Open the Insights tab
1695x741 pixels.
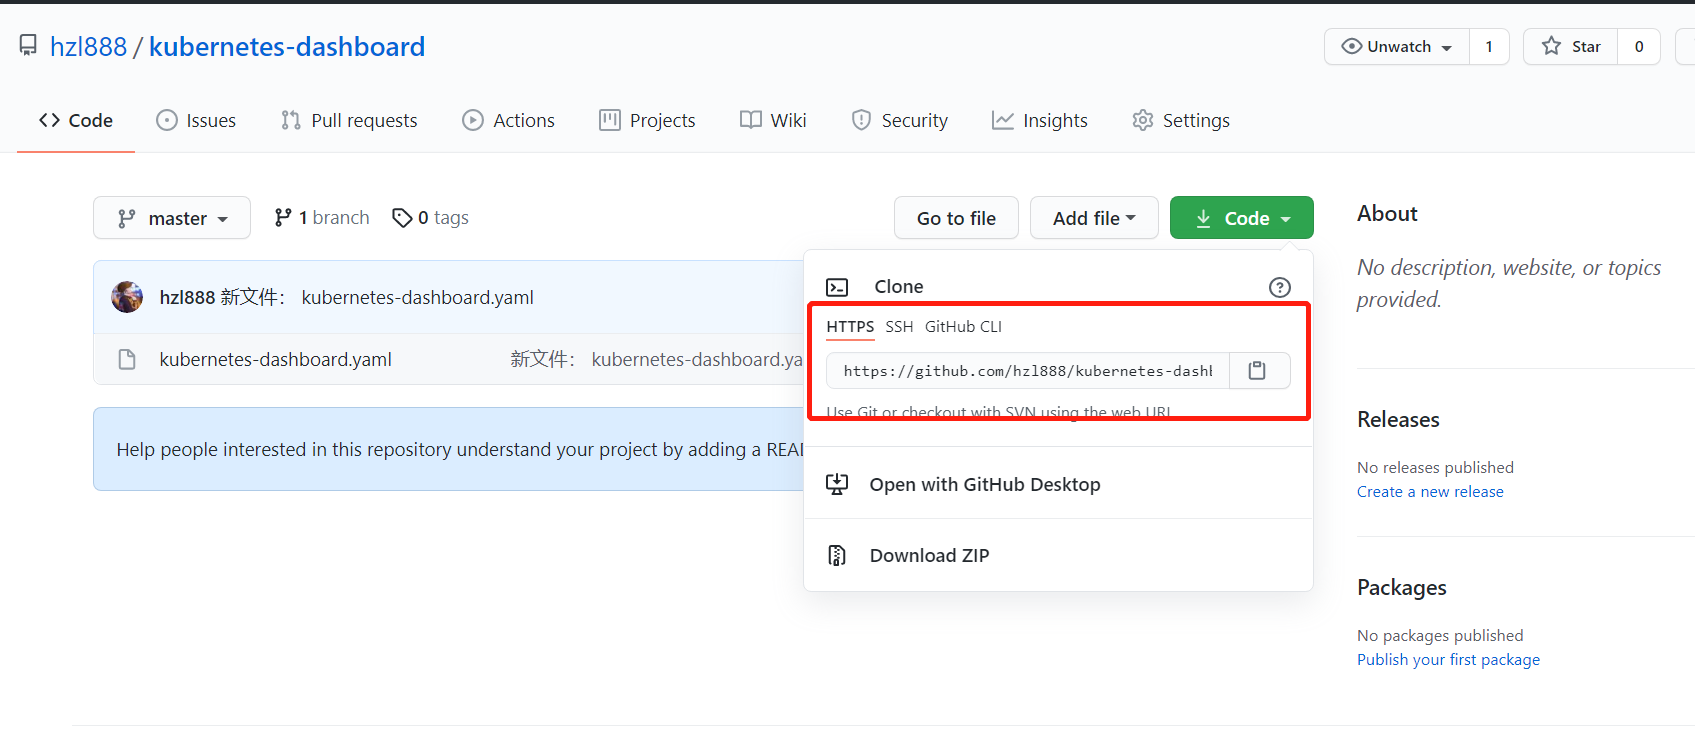pyautogui.click(x=1040, y=120)
